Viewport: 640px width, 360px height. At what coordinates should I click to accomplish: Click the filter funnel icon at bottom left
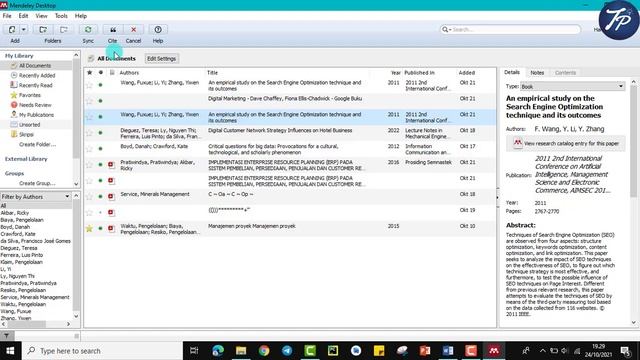(x=7, y=336)
